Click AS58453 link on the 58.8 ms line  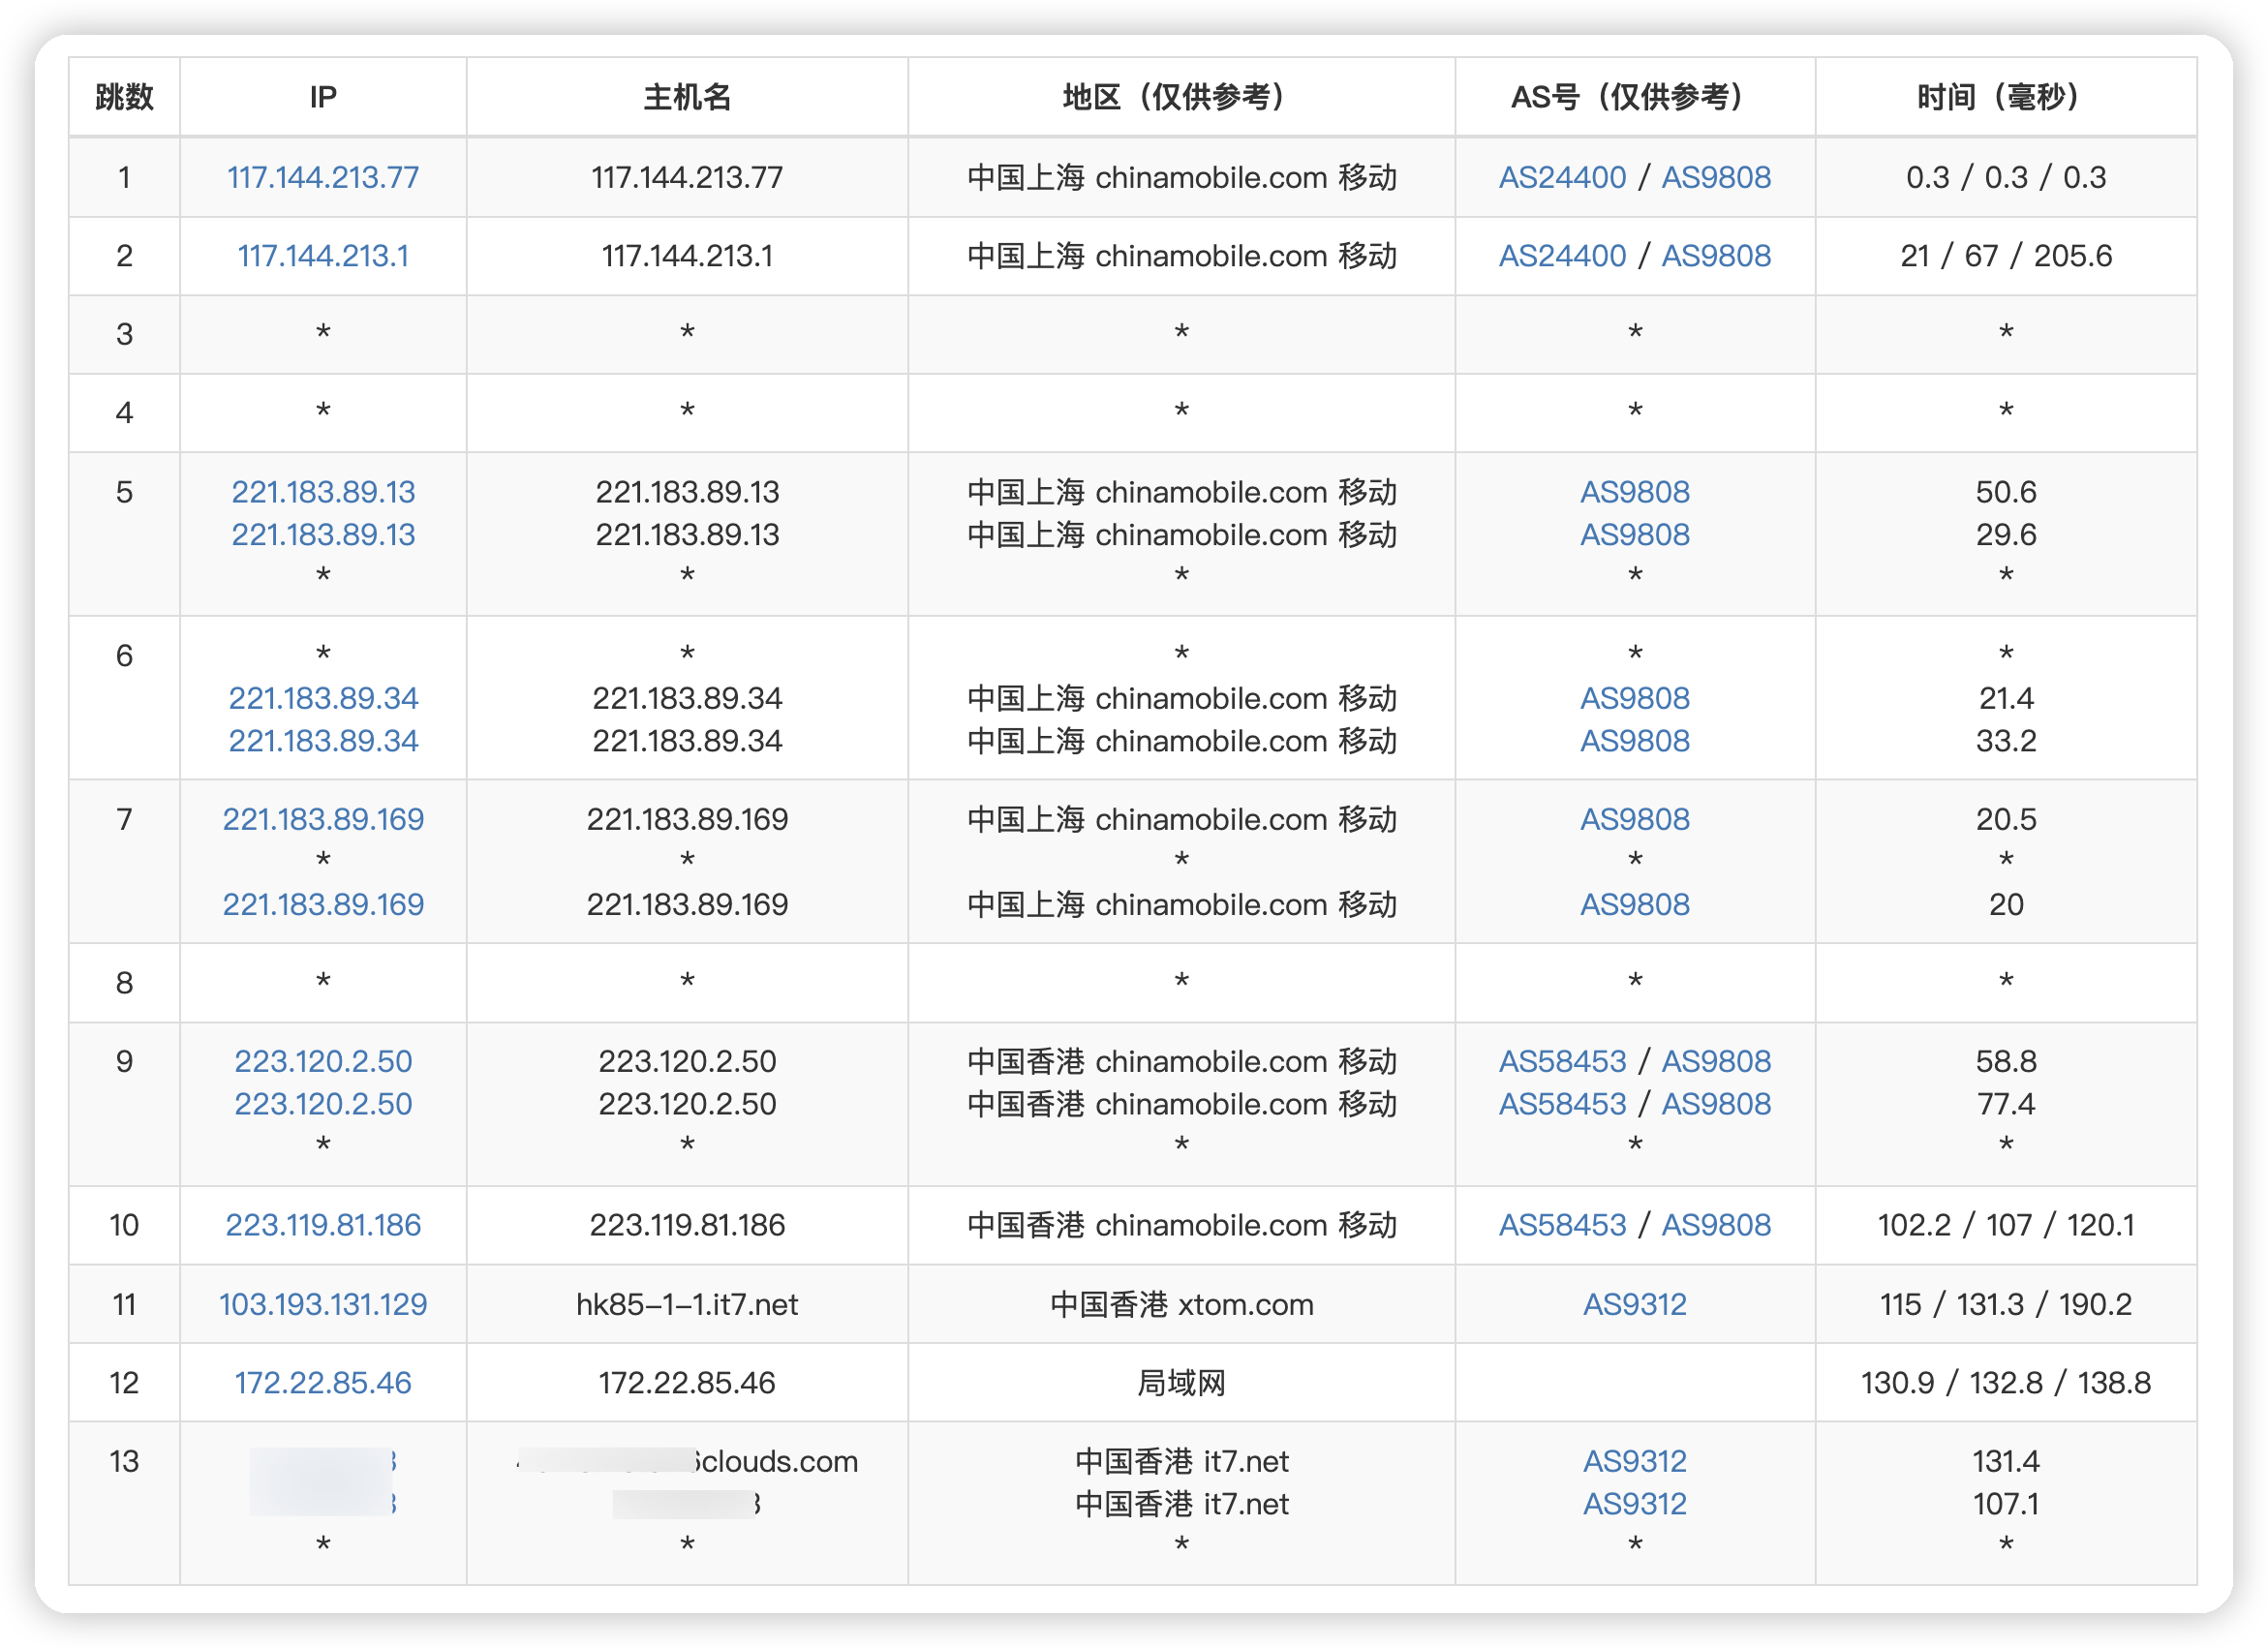(x=1562, y=1061)
